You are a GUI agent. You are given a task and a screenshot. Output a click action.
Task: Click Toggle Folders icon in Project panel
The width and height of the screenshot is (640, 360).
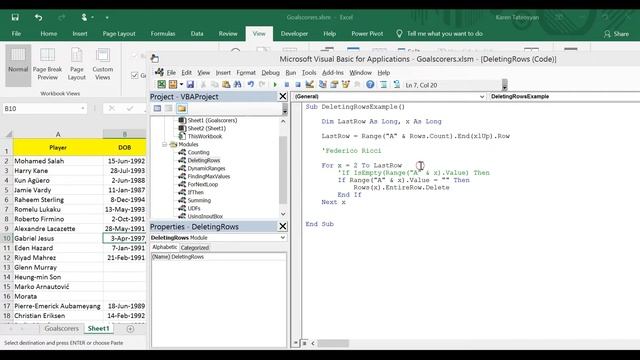[182, 109]
